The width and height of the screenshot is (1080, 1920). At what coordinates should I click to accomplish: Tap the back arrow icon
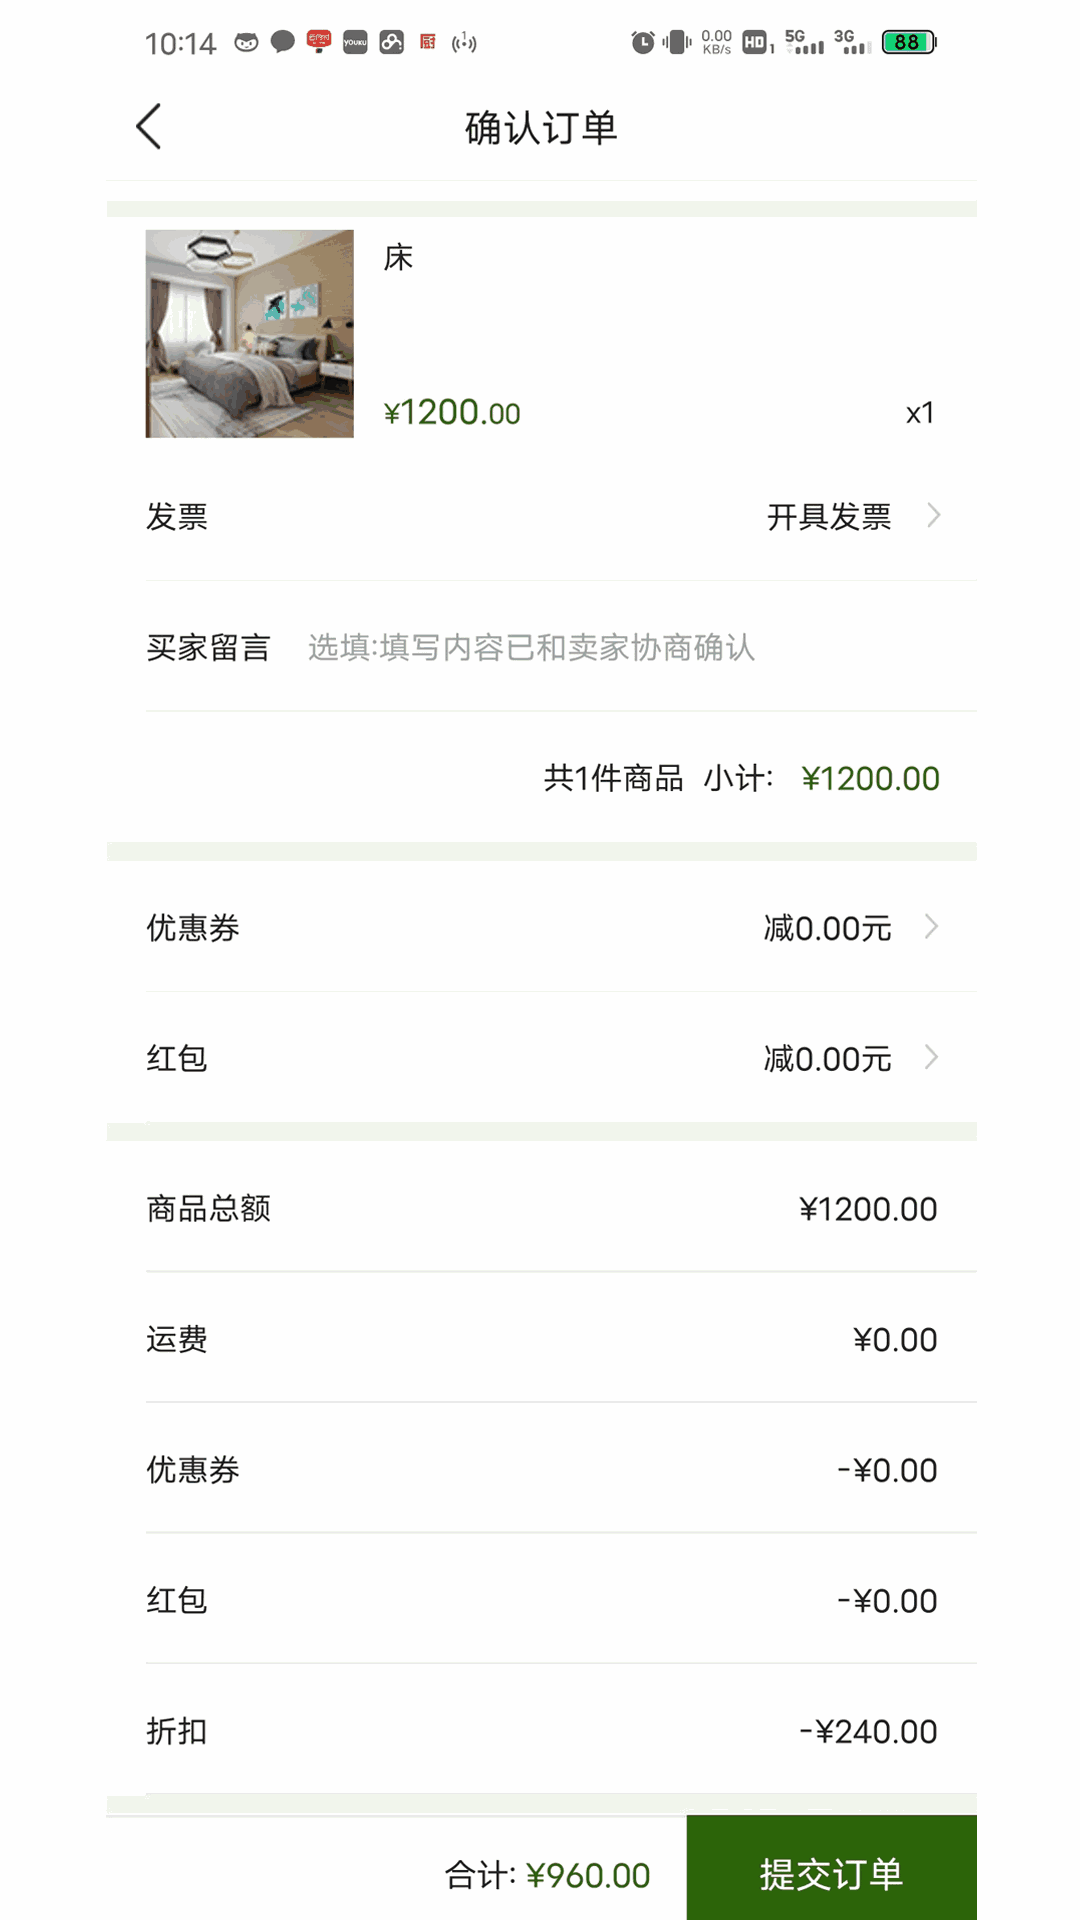tap(149, 127)
